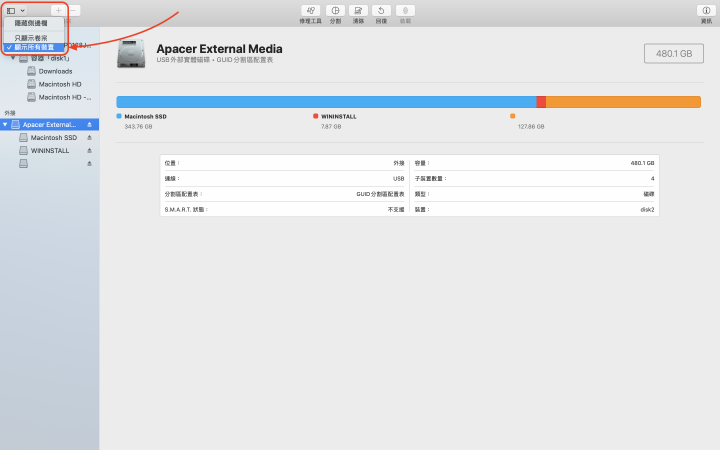This screenshot has height=450, width=720.
Task: Click the orange legend dot above 127.86 GB
Action: [512, 116]
